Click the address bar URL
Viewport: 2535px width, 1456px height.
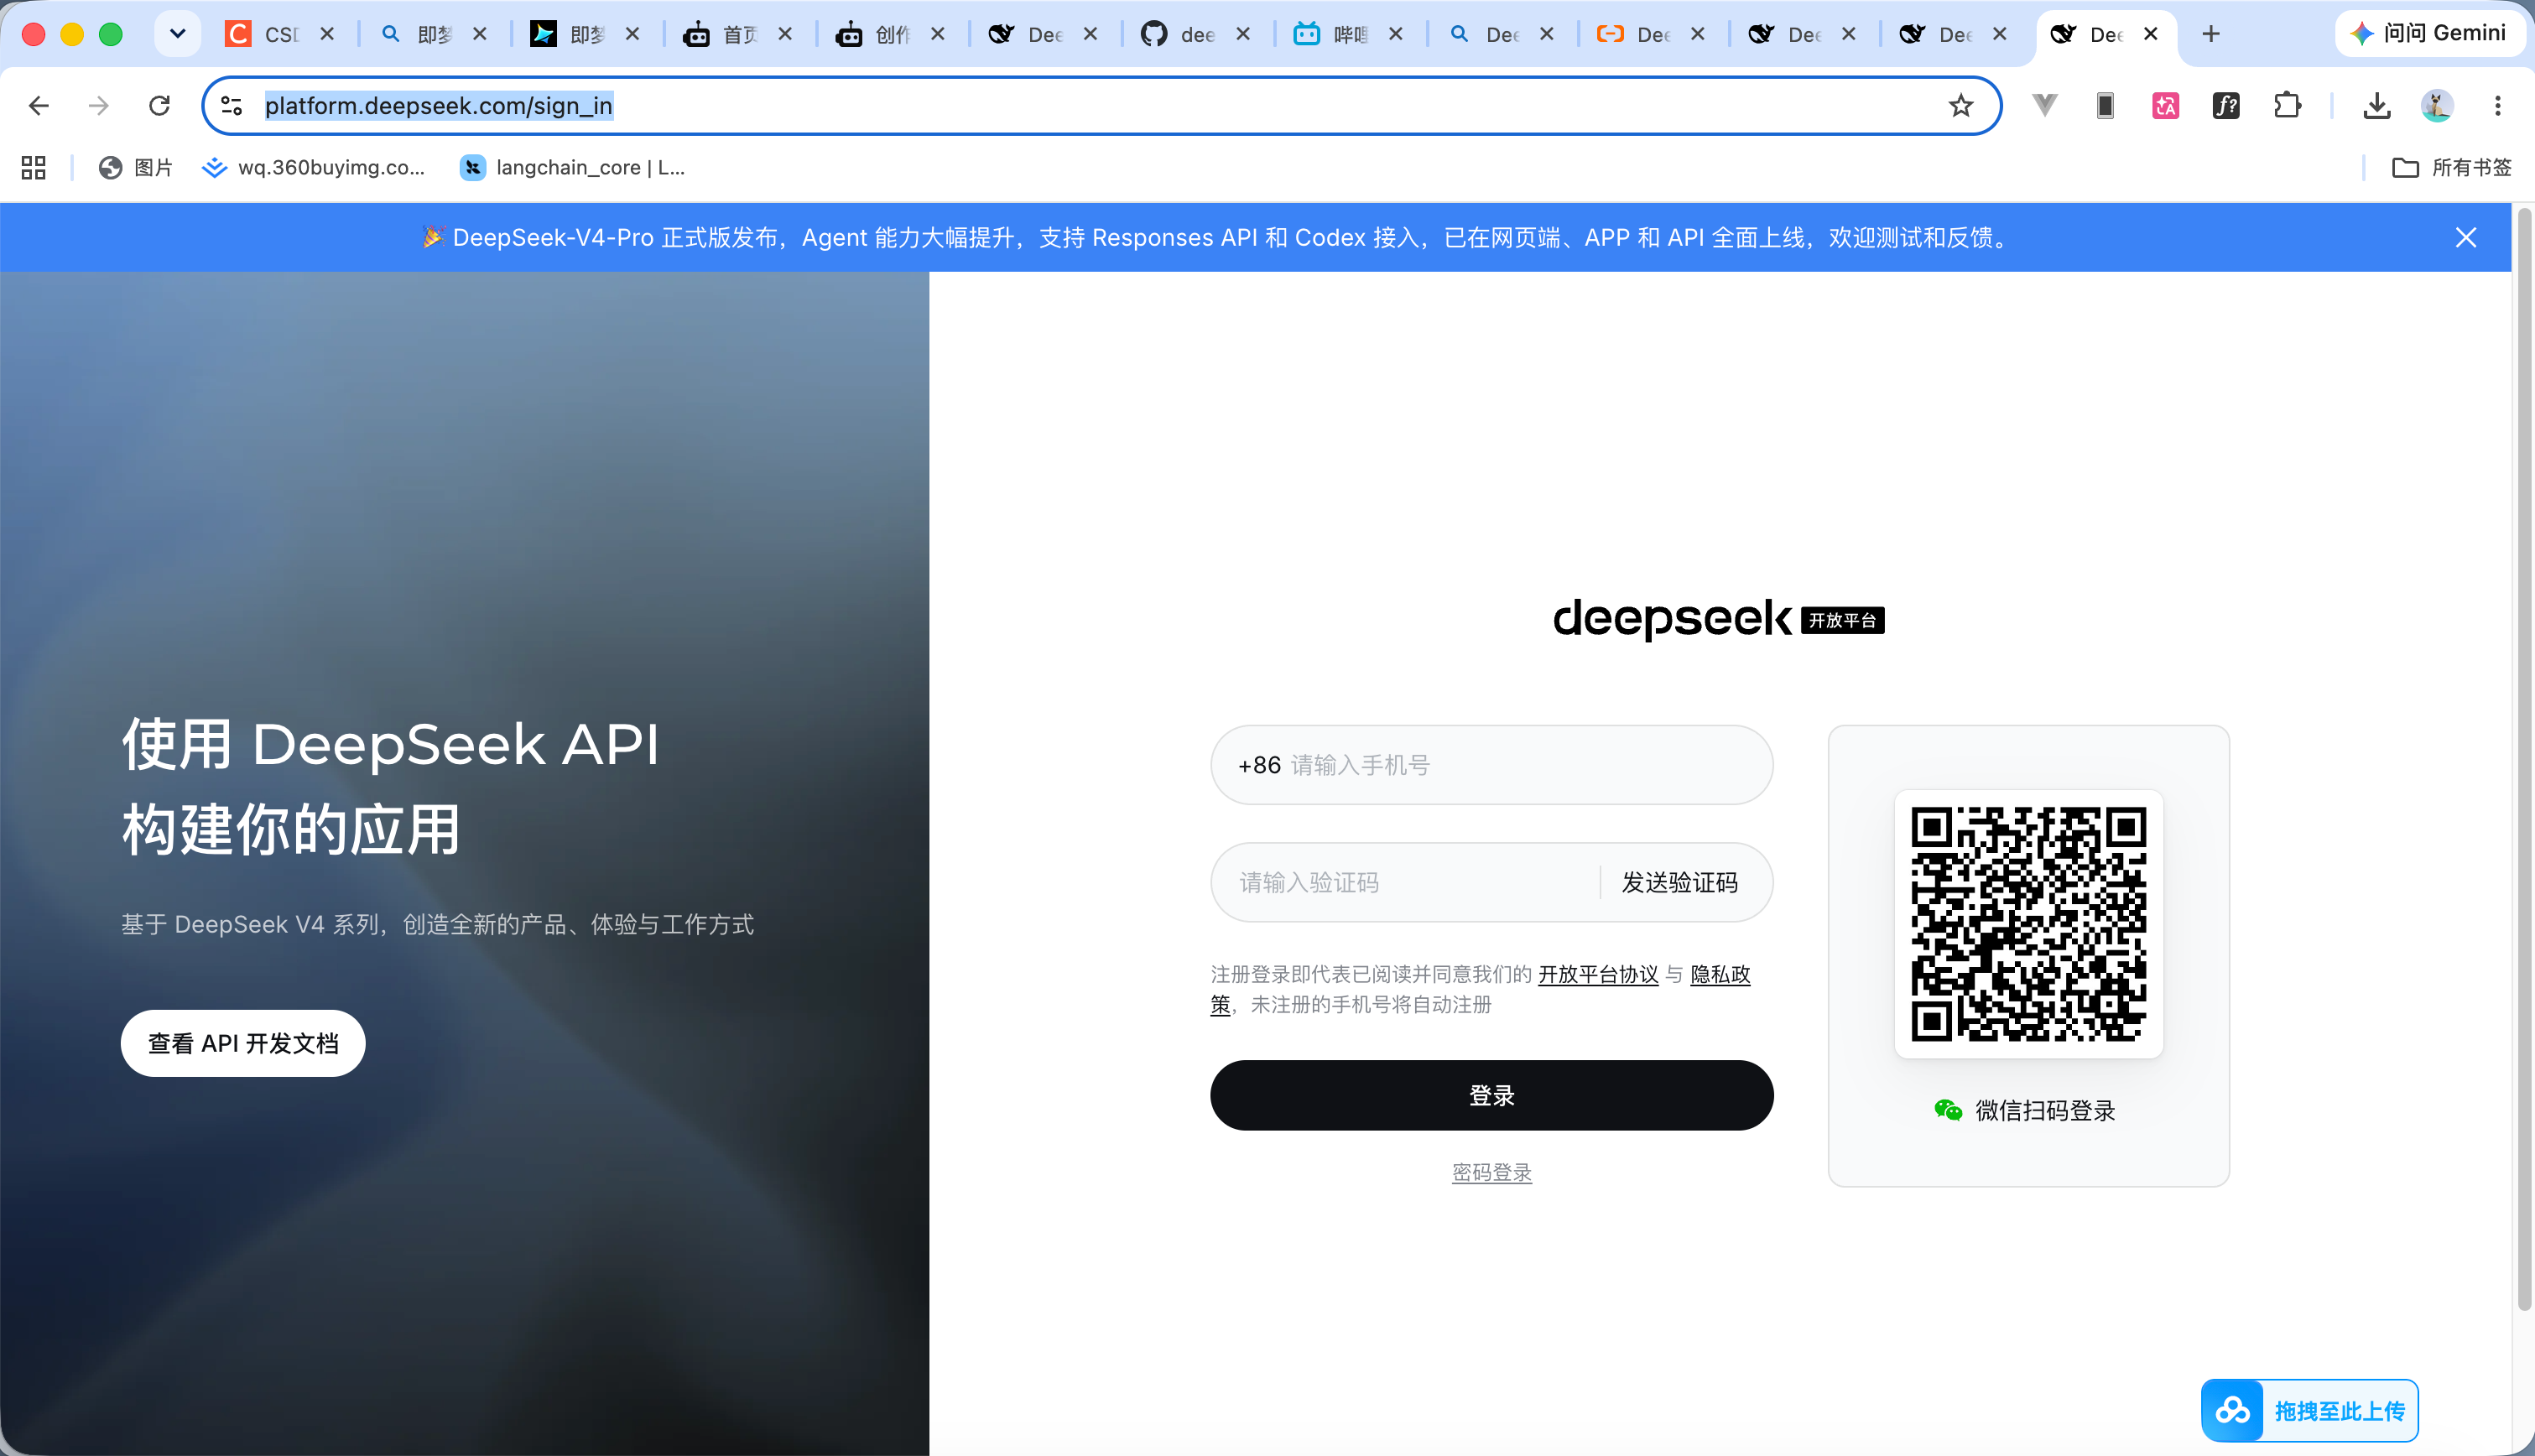[x=438, y=106]
